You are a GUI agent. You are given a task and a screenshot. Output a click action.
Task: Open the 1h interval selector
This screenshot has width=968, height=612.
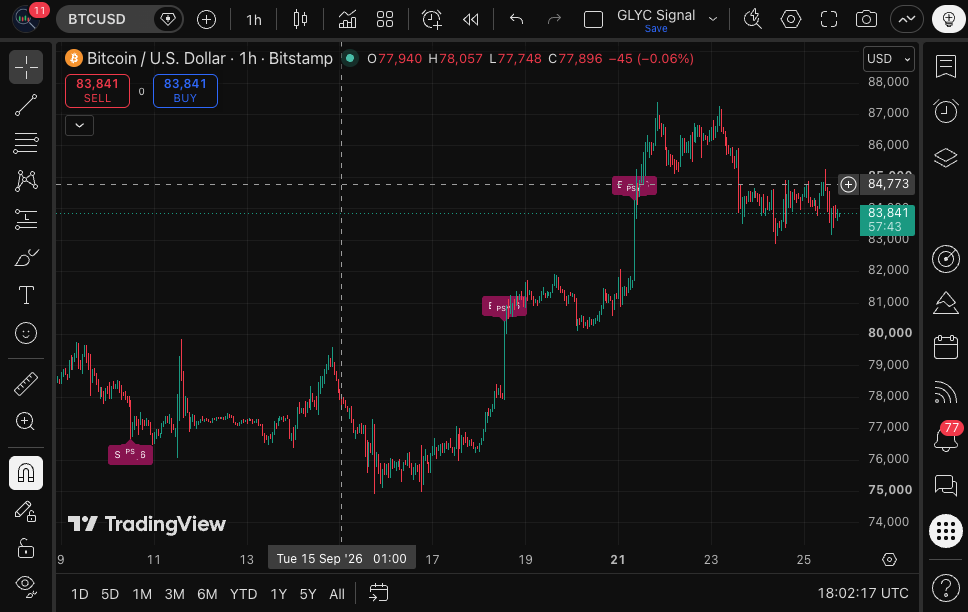coord(254,20)
